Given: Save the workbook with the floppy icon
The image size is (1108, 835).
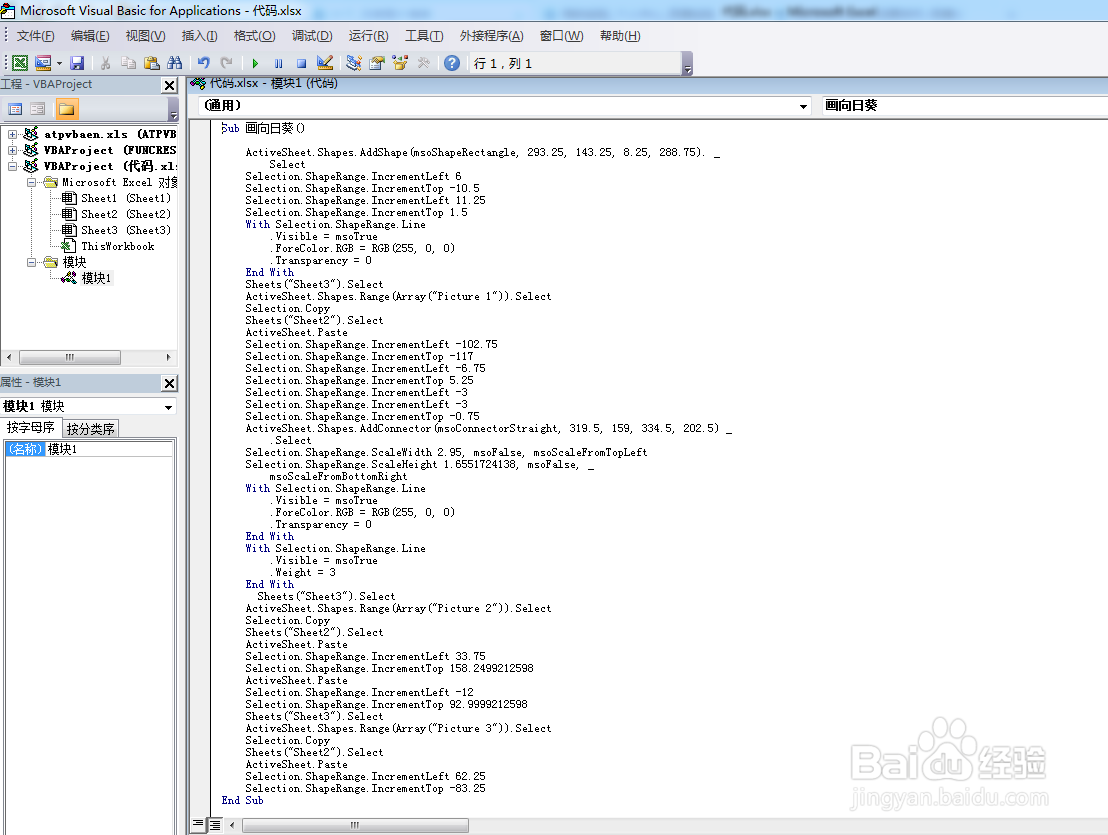Looking at the screenshot, I should pos(77,63).
